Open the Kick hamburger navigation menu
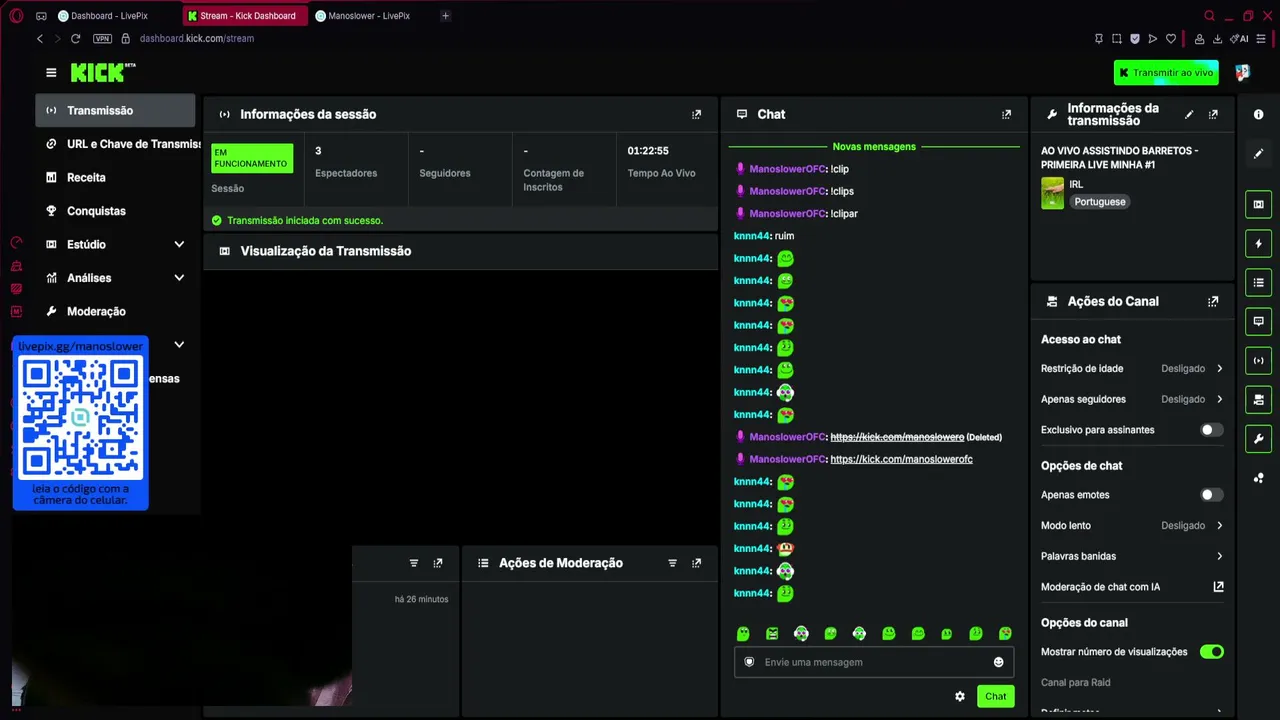1280x720 pixels. (51, 73)
